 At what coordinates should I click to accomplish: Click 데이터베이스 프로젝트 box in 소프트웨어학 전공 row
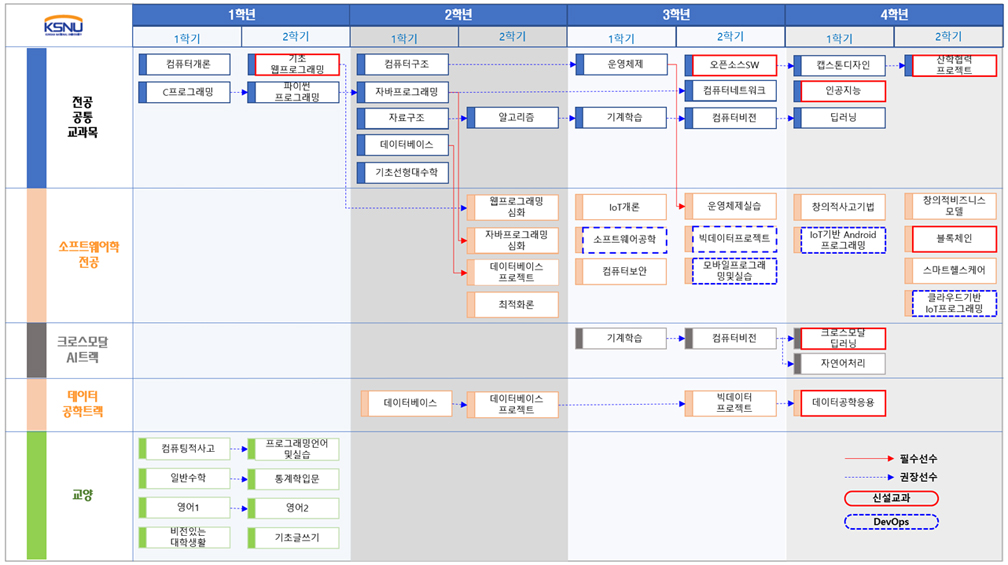[x=512, y=272]
